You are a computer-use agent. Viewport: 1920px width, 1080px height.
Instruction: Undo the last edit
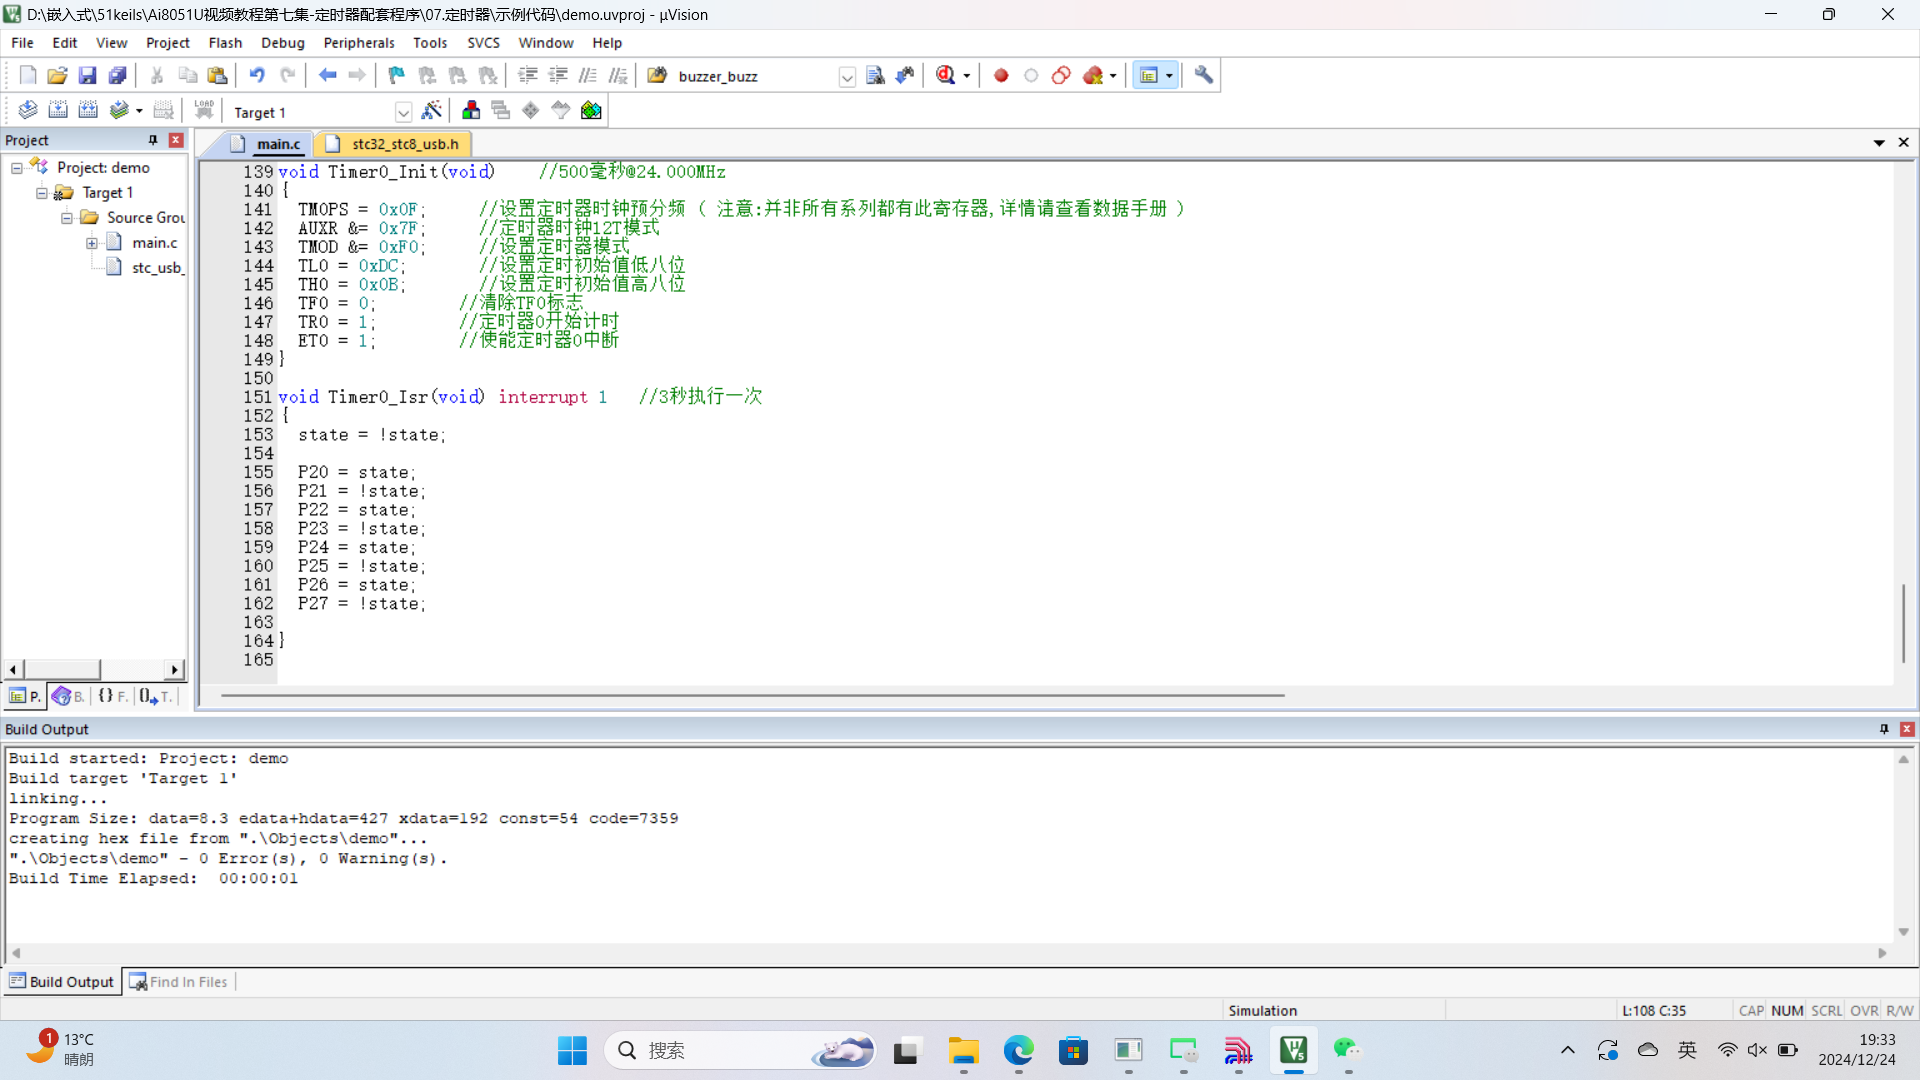click(x=257, y=75)
